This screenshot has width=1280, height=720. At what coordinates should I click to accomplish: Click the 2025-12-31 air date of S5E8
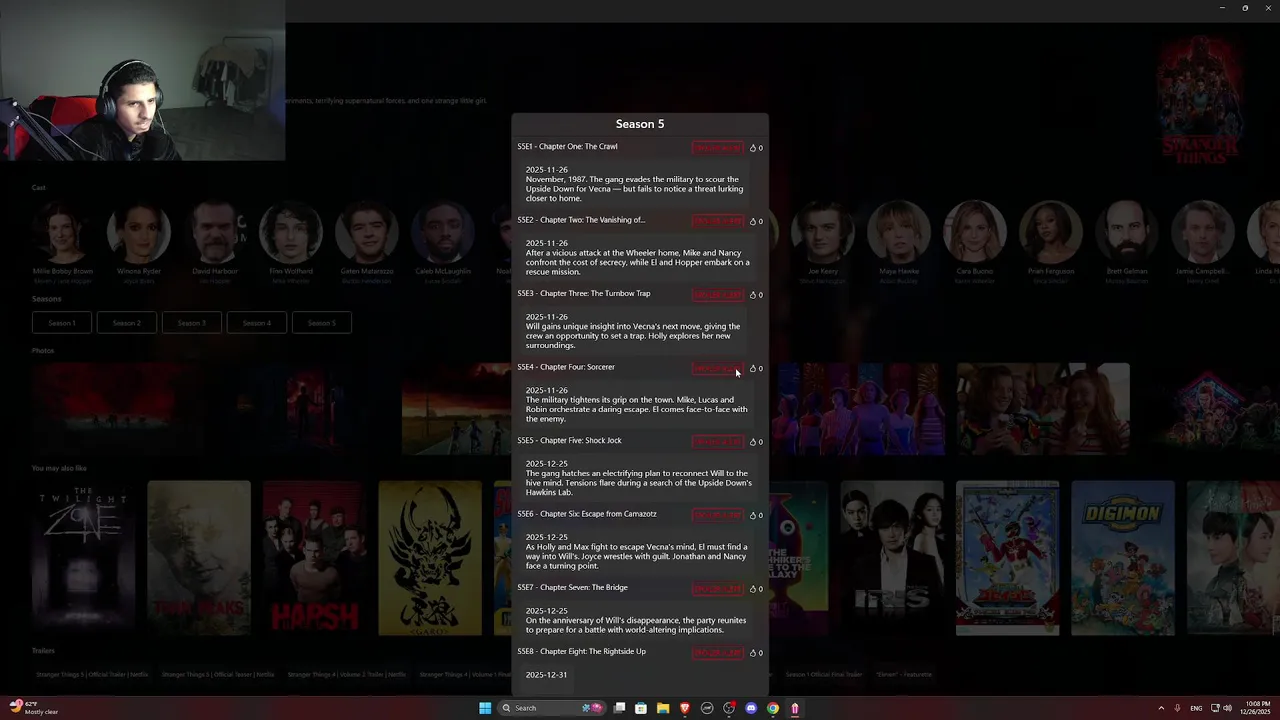click(546, 675)
